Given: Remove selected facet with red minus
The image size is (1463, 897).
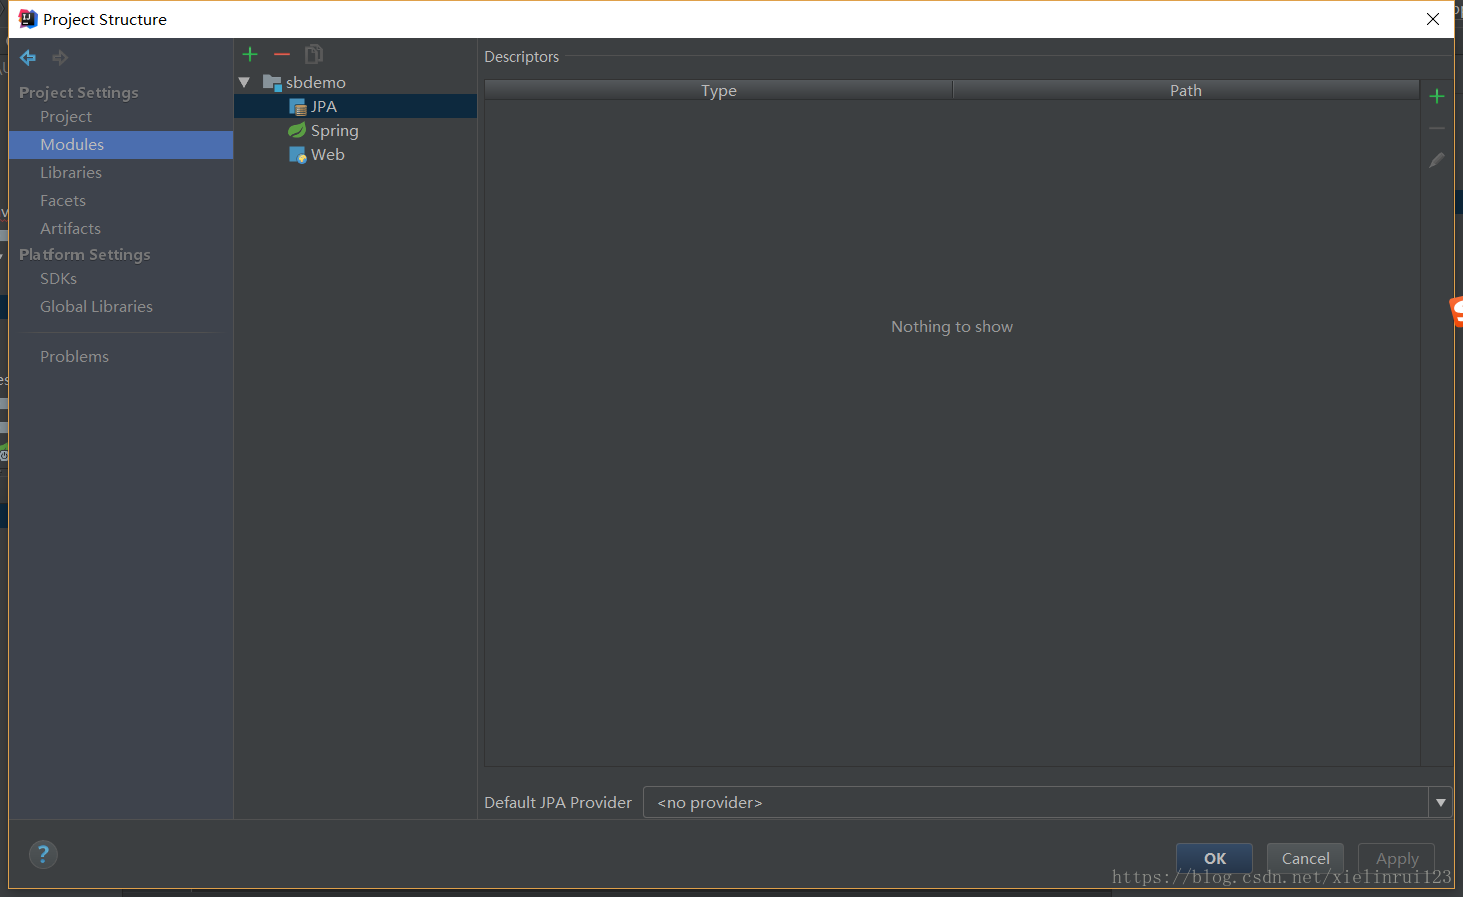Looking at the screenshot, I should [x=282, y=54].
